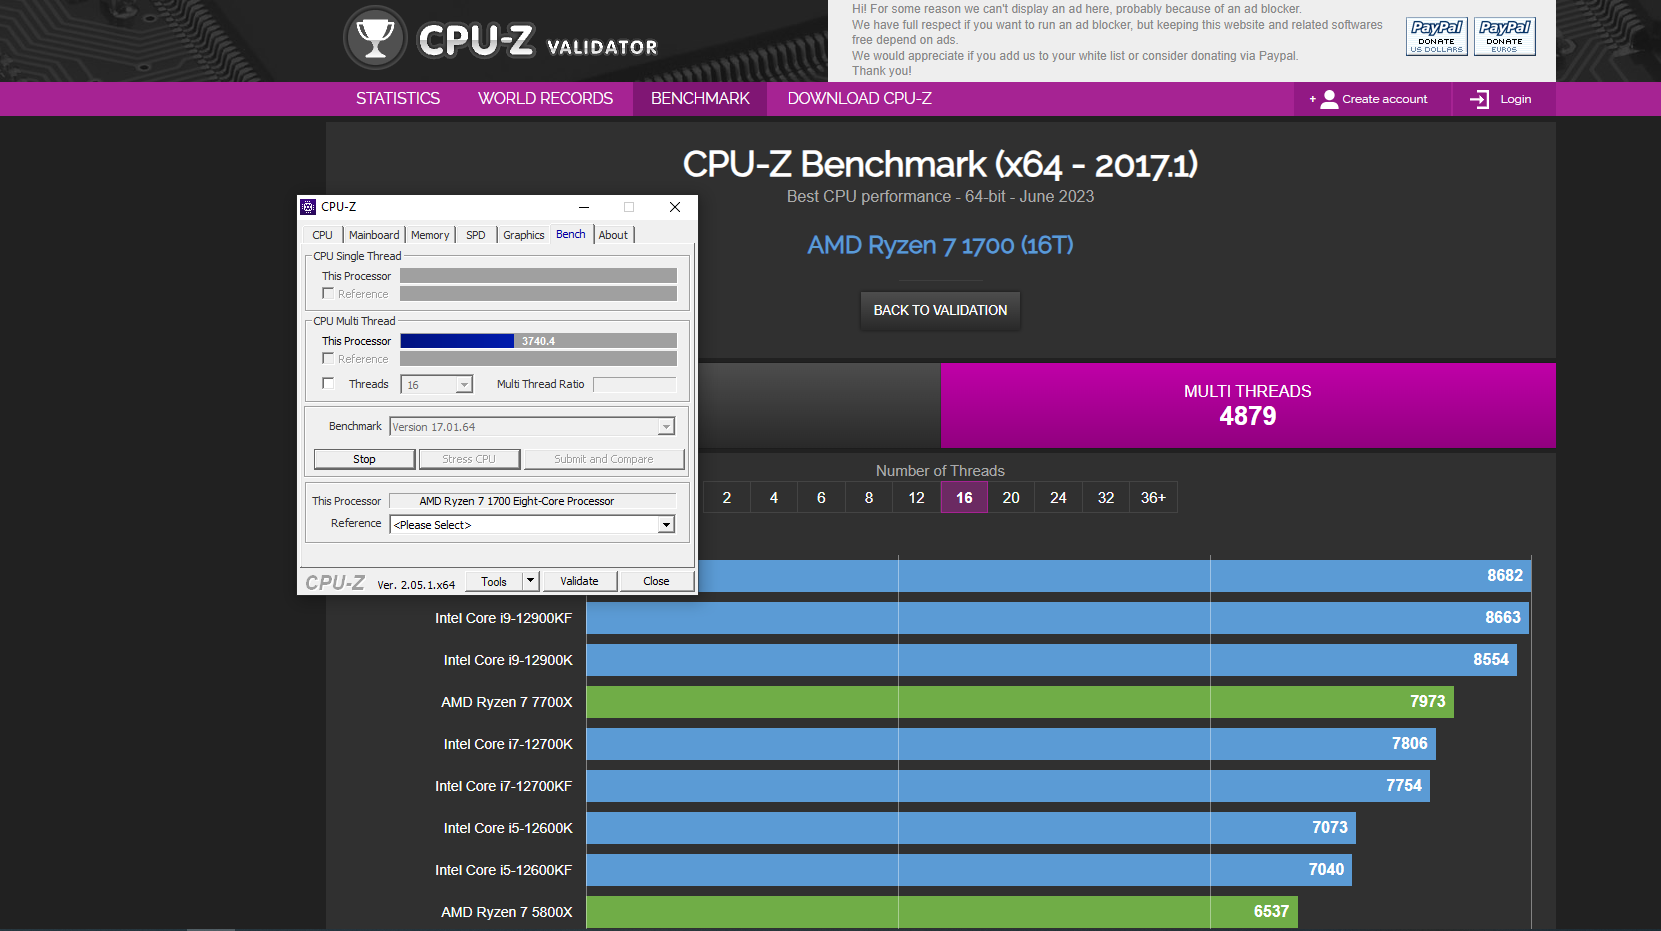Select 4 threads filter

[774, 497]
